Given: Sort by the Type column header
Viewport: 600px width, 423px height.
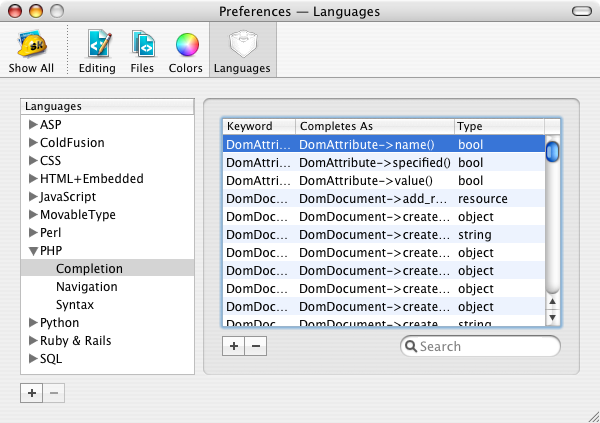Looking at the screenshot, I should click(497, 127).
